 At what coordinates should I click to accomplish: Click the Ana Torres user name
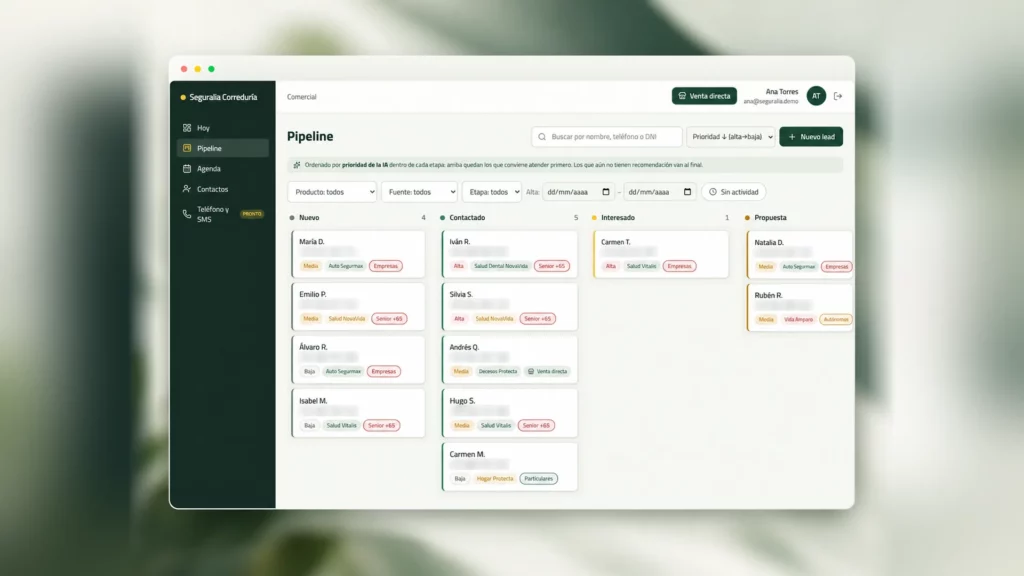[x=782, y=92]
